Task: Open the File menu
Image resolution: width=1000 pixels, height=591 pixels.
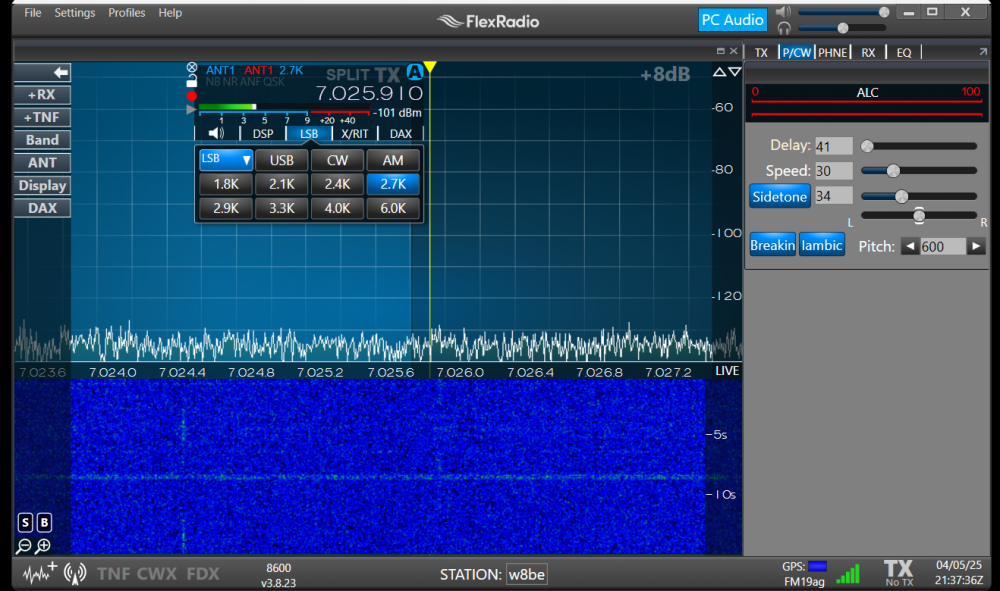Action: [x=33, y=13]
